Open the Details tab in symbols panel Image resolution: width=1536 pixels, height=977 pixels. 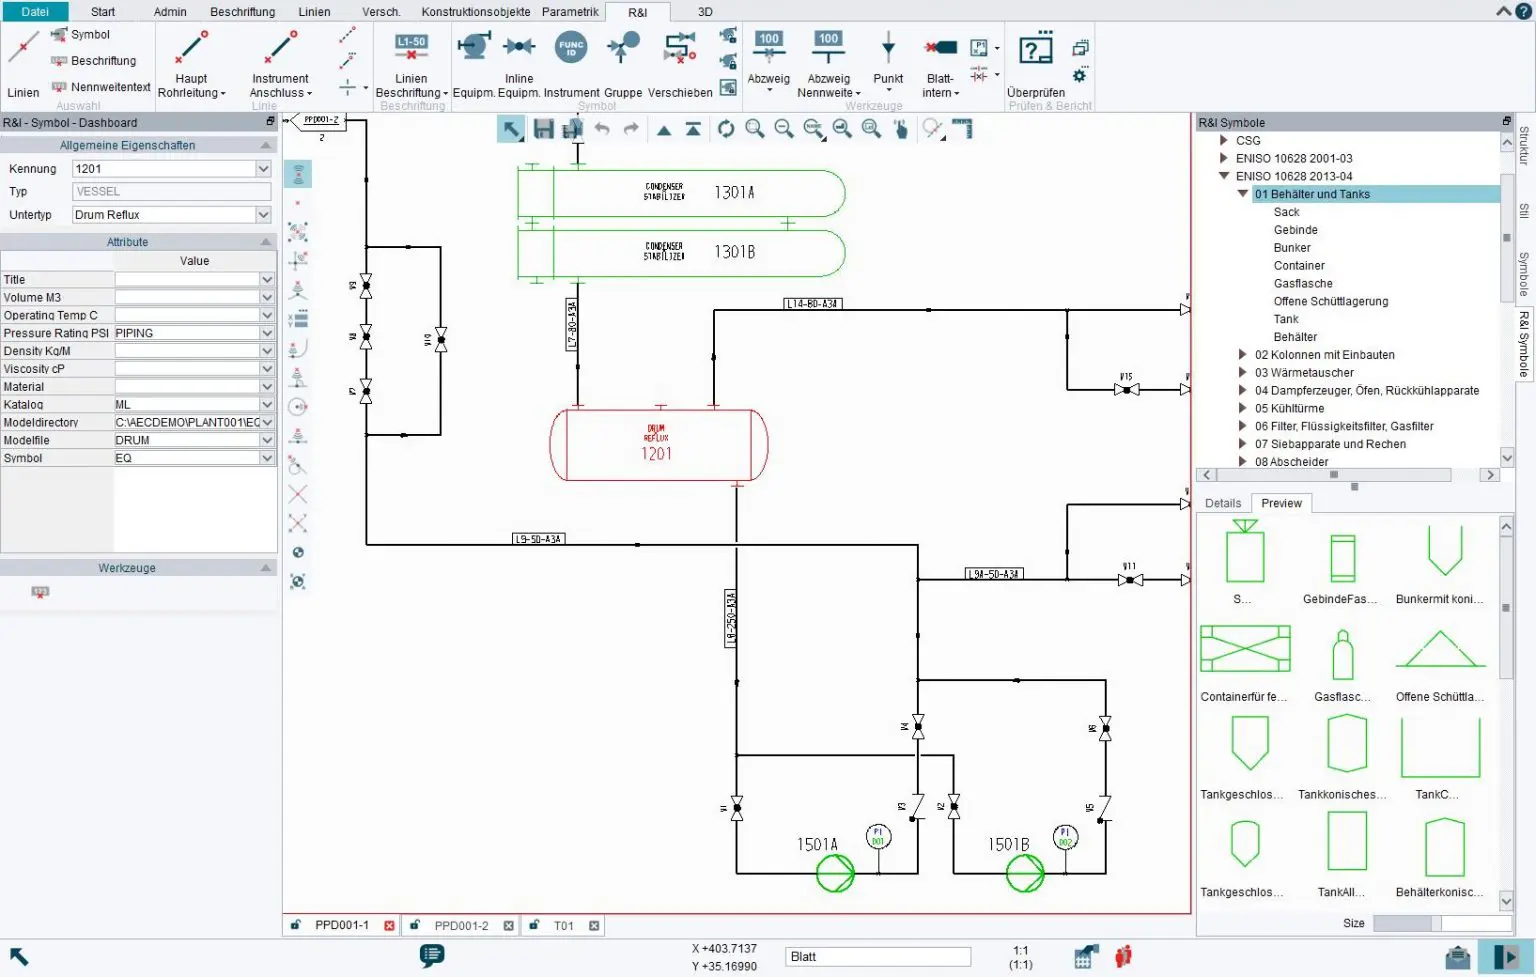tap(1222, 503)
